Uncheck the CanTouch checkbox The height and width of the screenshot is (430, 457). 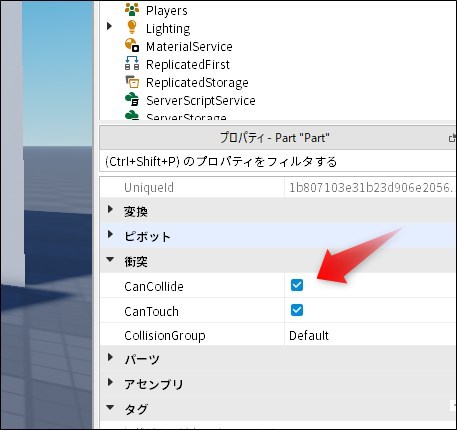pyautogui.click(x=297, y=310)
